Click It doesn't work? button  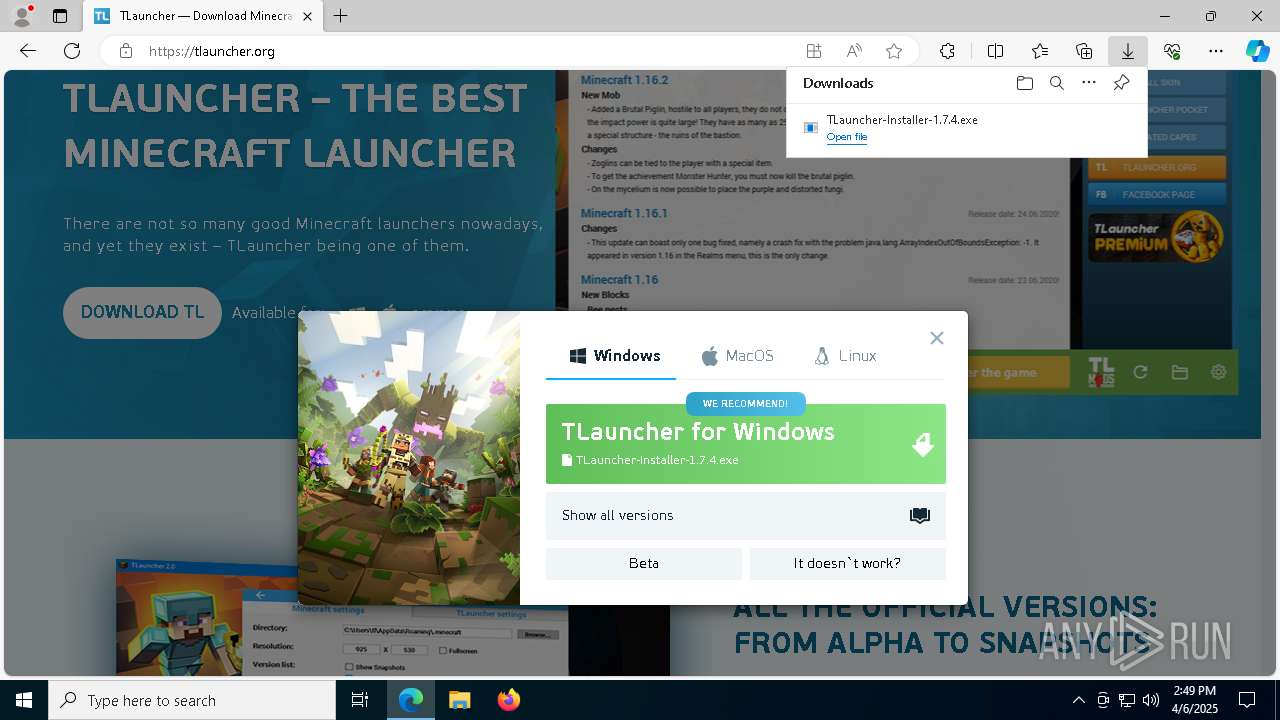[848, 564]
